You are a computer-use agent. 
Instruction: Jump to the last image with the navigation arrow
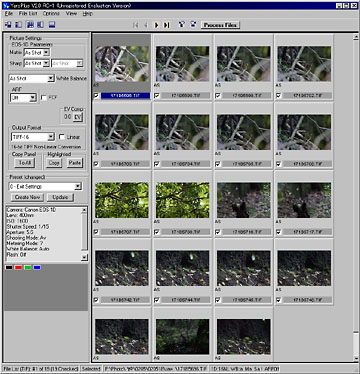(167, 25)
